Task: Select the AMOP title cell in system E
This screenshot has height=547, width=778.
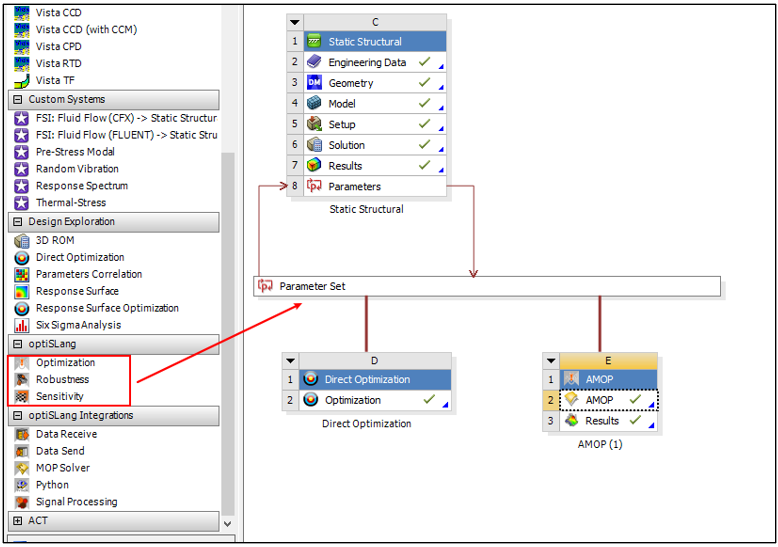Action: coord(608,380)
